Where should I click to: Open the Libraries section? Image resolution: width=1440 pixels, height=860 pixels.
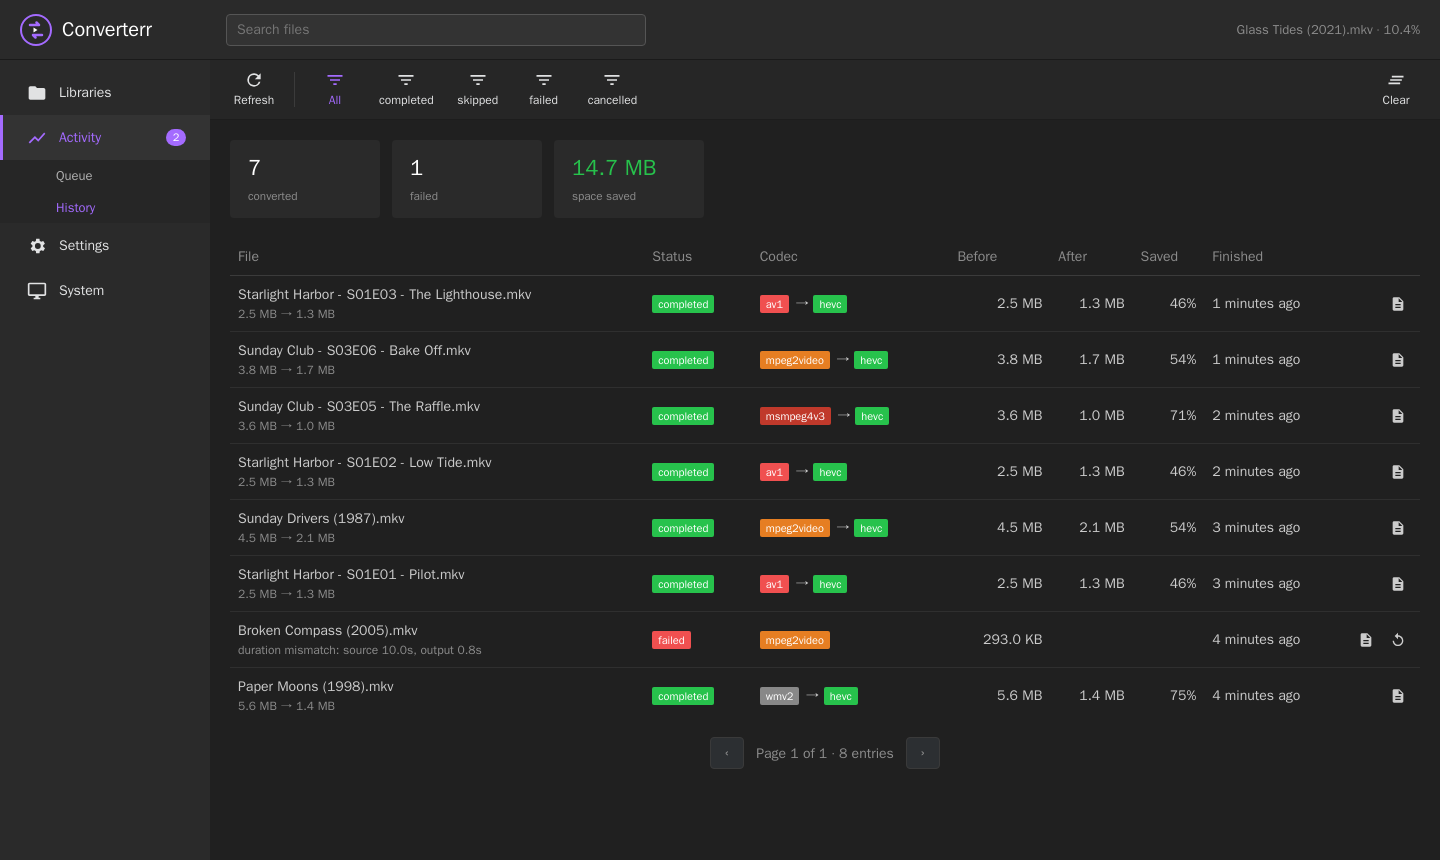[105, 93]
